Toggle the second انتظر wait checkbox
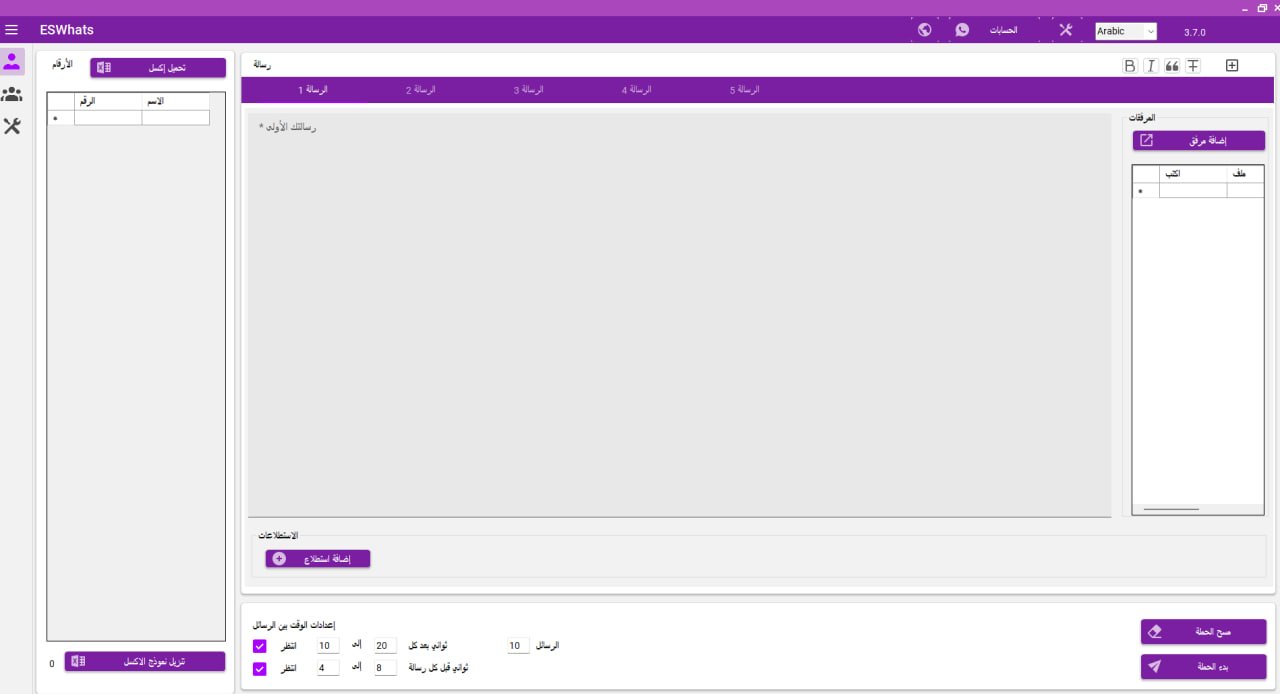This screenshot has width=1280, height=694. tap(260, 669)
